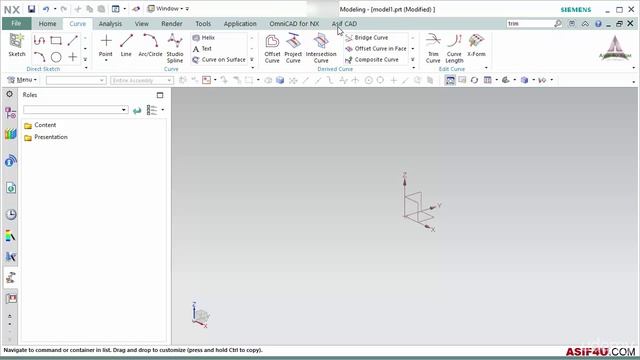Image resolution: width=640 pixels, height=360 pixels.
Task: Choose the Text curve command
Action: 202,49
